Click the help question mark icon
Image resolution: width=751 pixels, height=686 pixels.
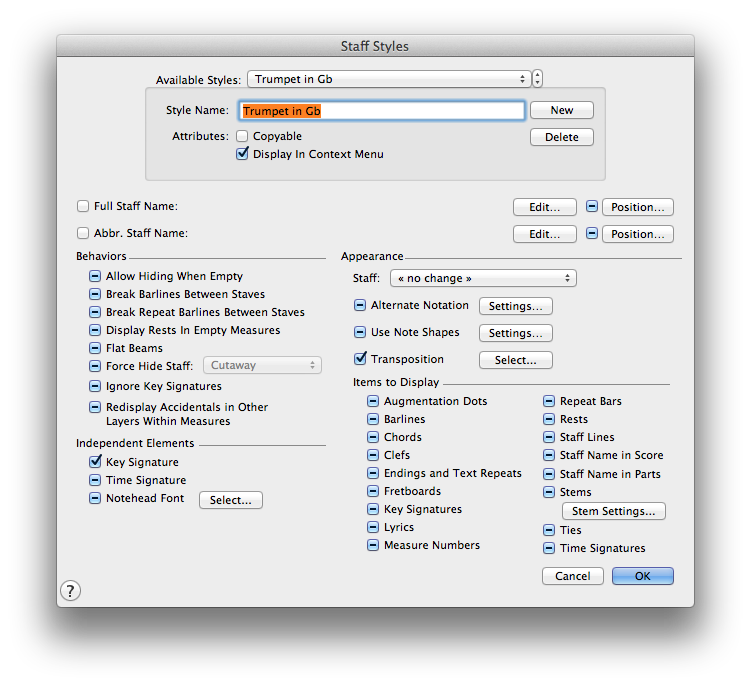(x=71, y=590)
